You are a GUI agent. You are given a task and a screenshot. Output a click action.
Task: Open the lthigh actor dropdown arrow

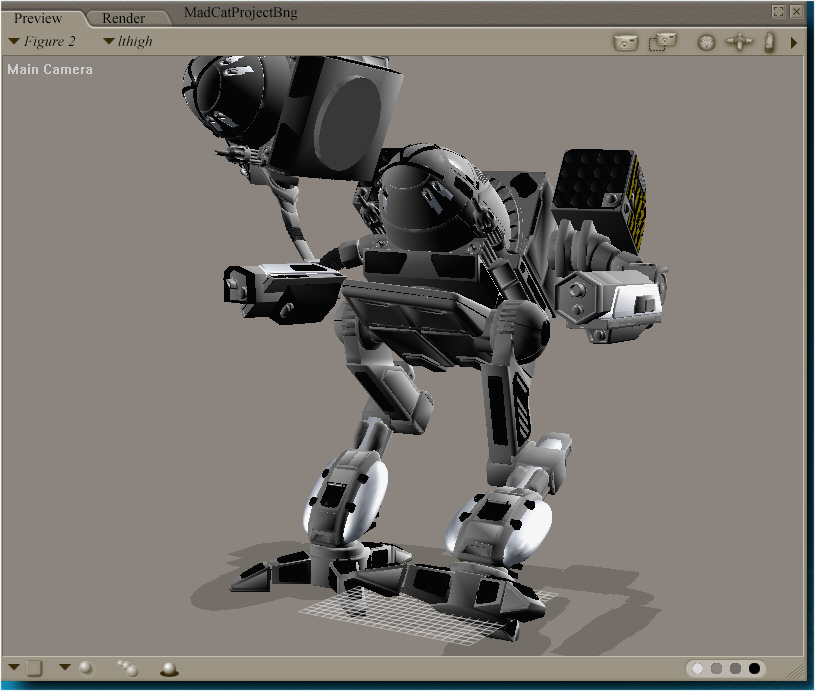[109, 41]
